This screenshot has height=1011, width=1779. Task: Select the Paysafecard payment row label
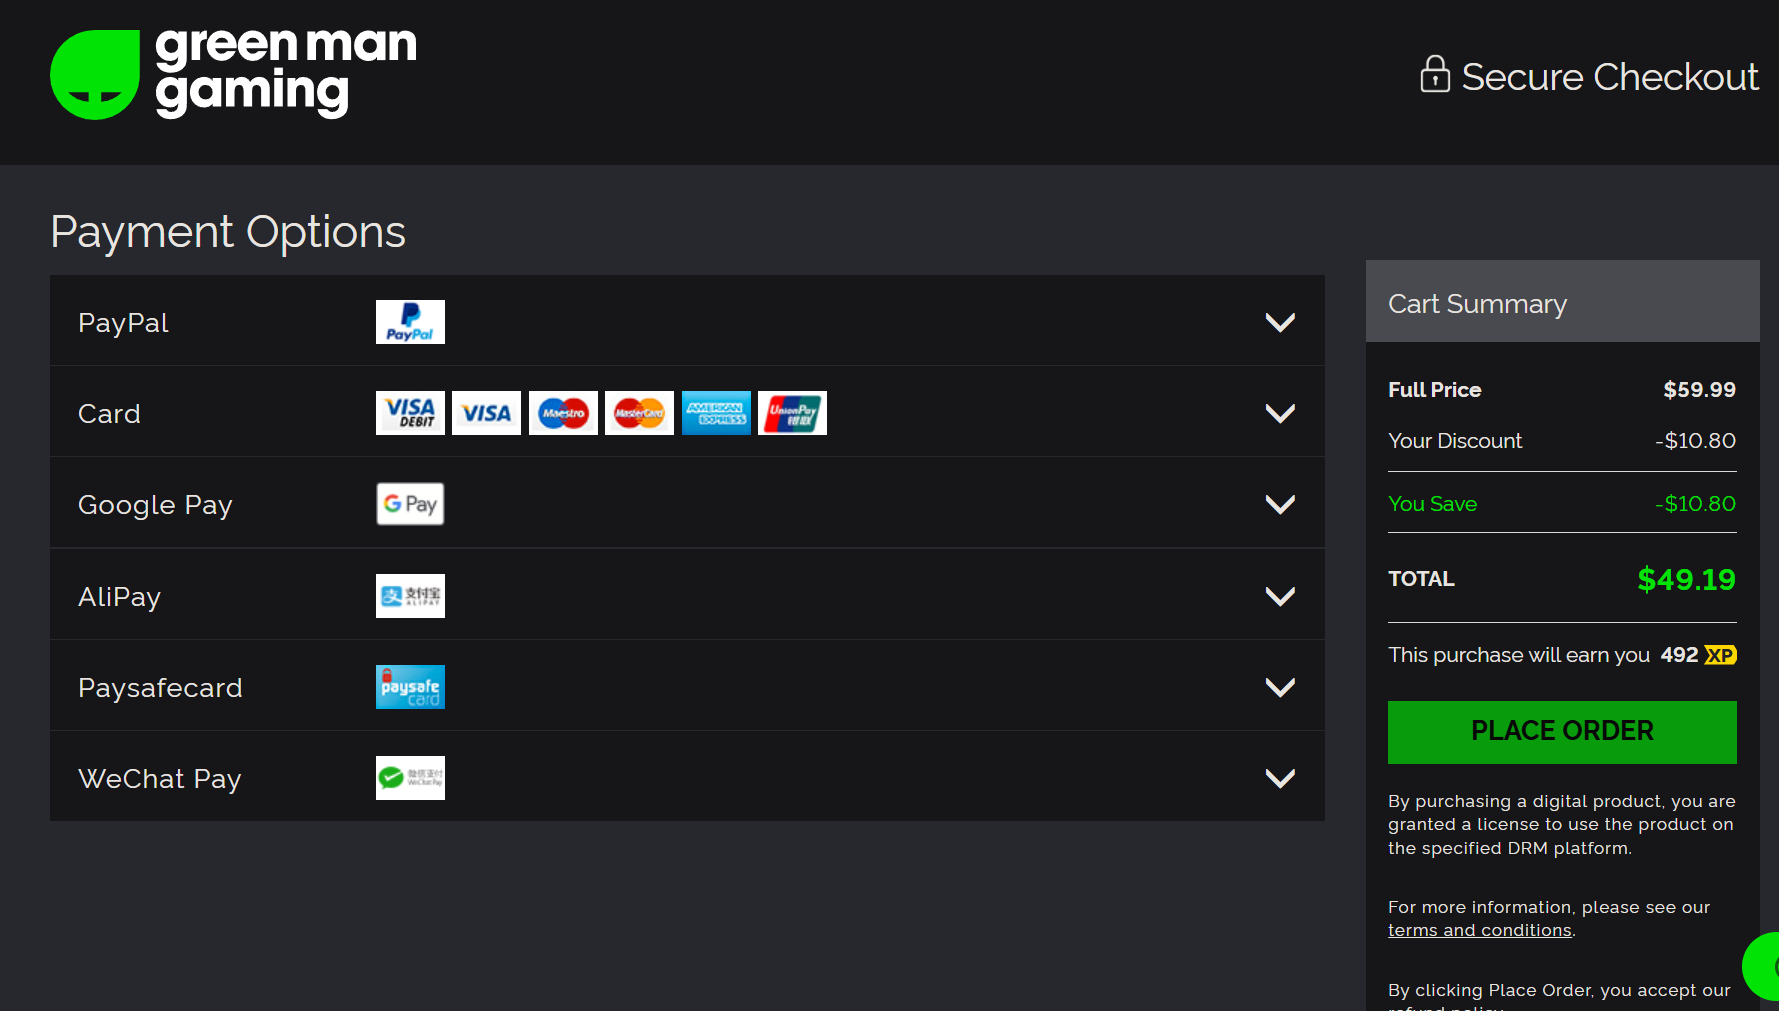pos(160,688)
